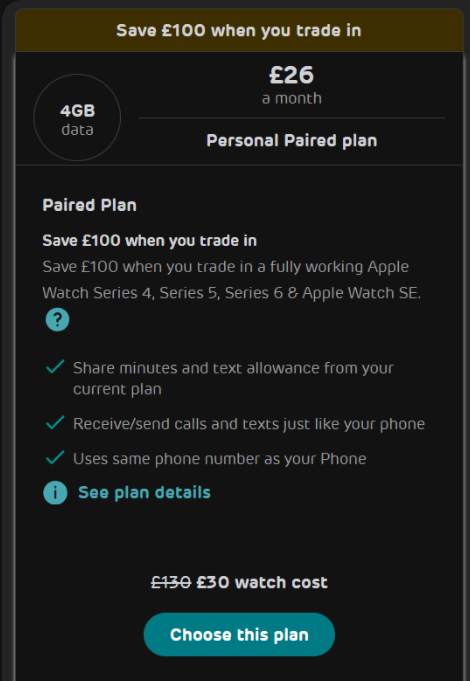Click checkmark beside same phone number feature
This screenshot has width=470, height=681.
click(55, 458)
